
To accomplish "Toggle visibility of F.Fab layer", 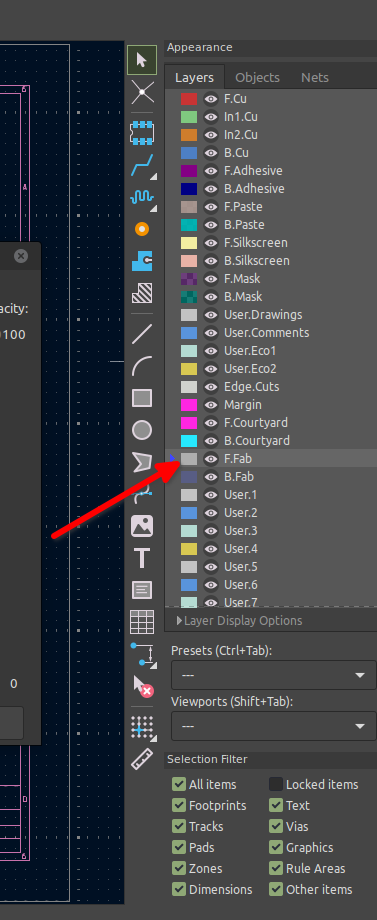I will (x=211, y=459).
